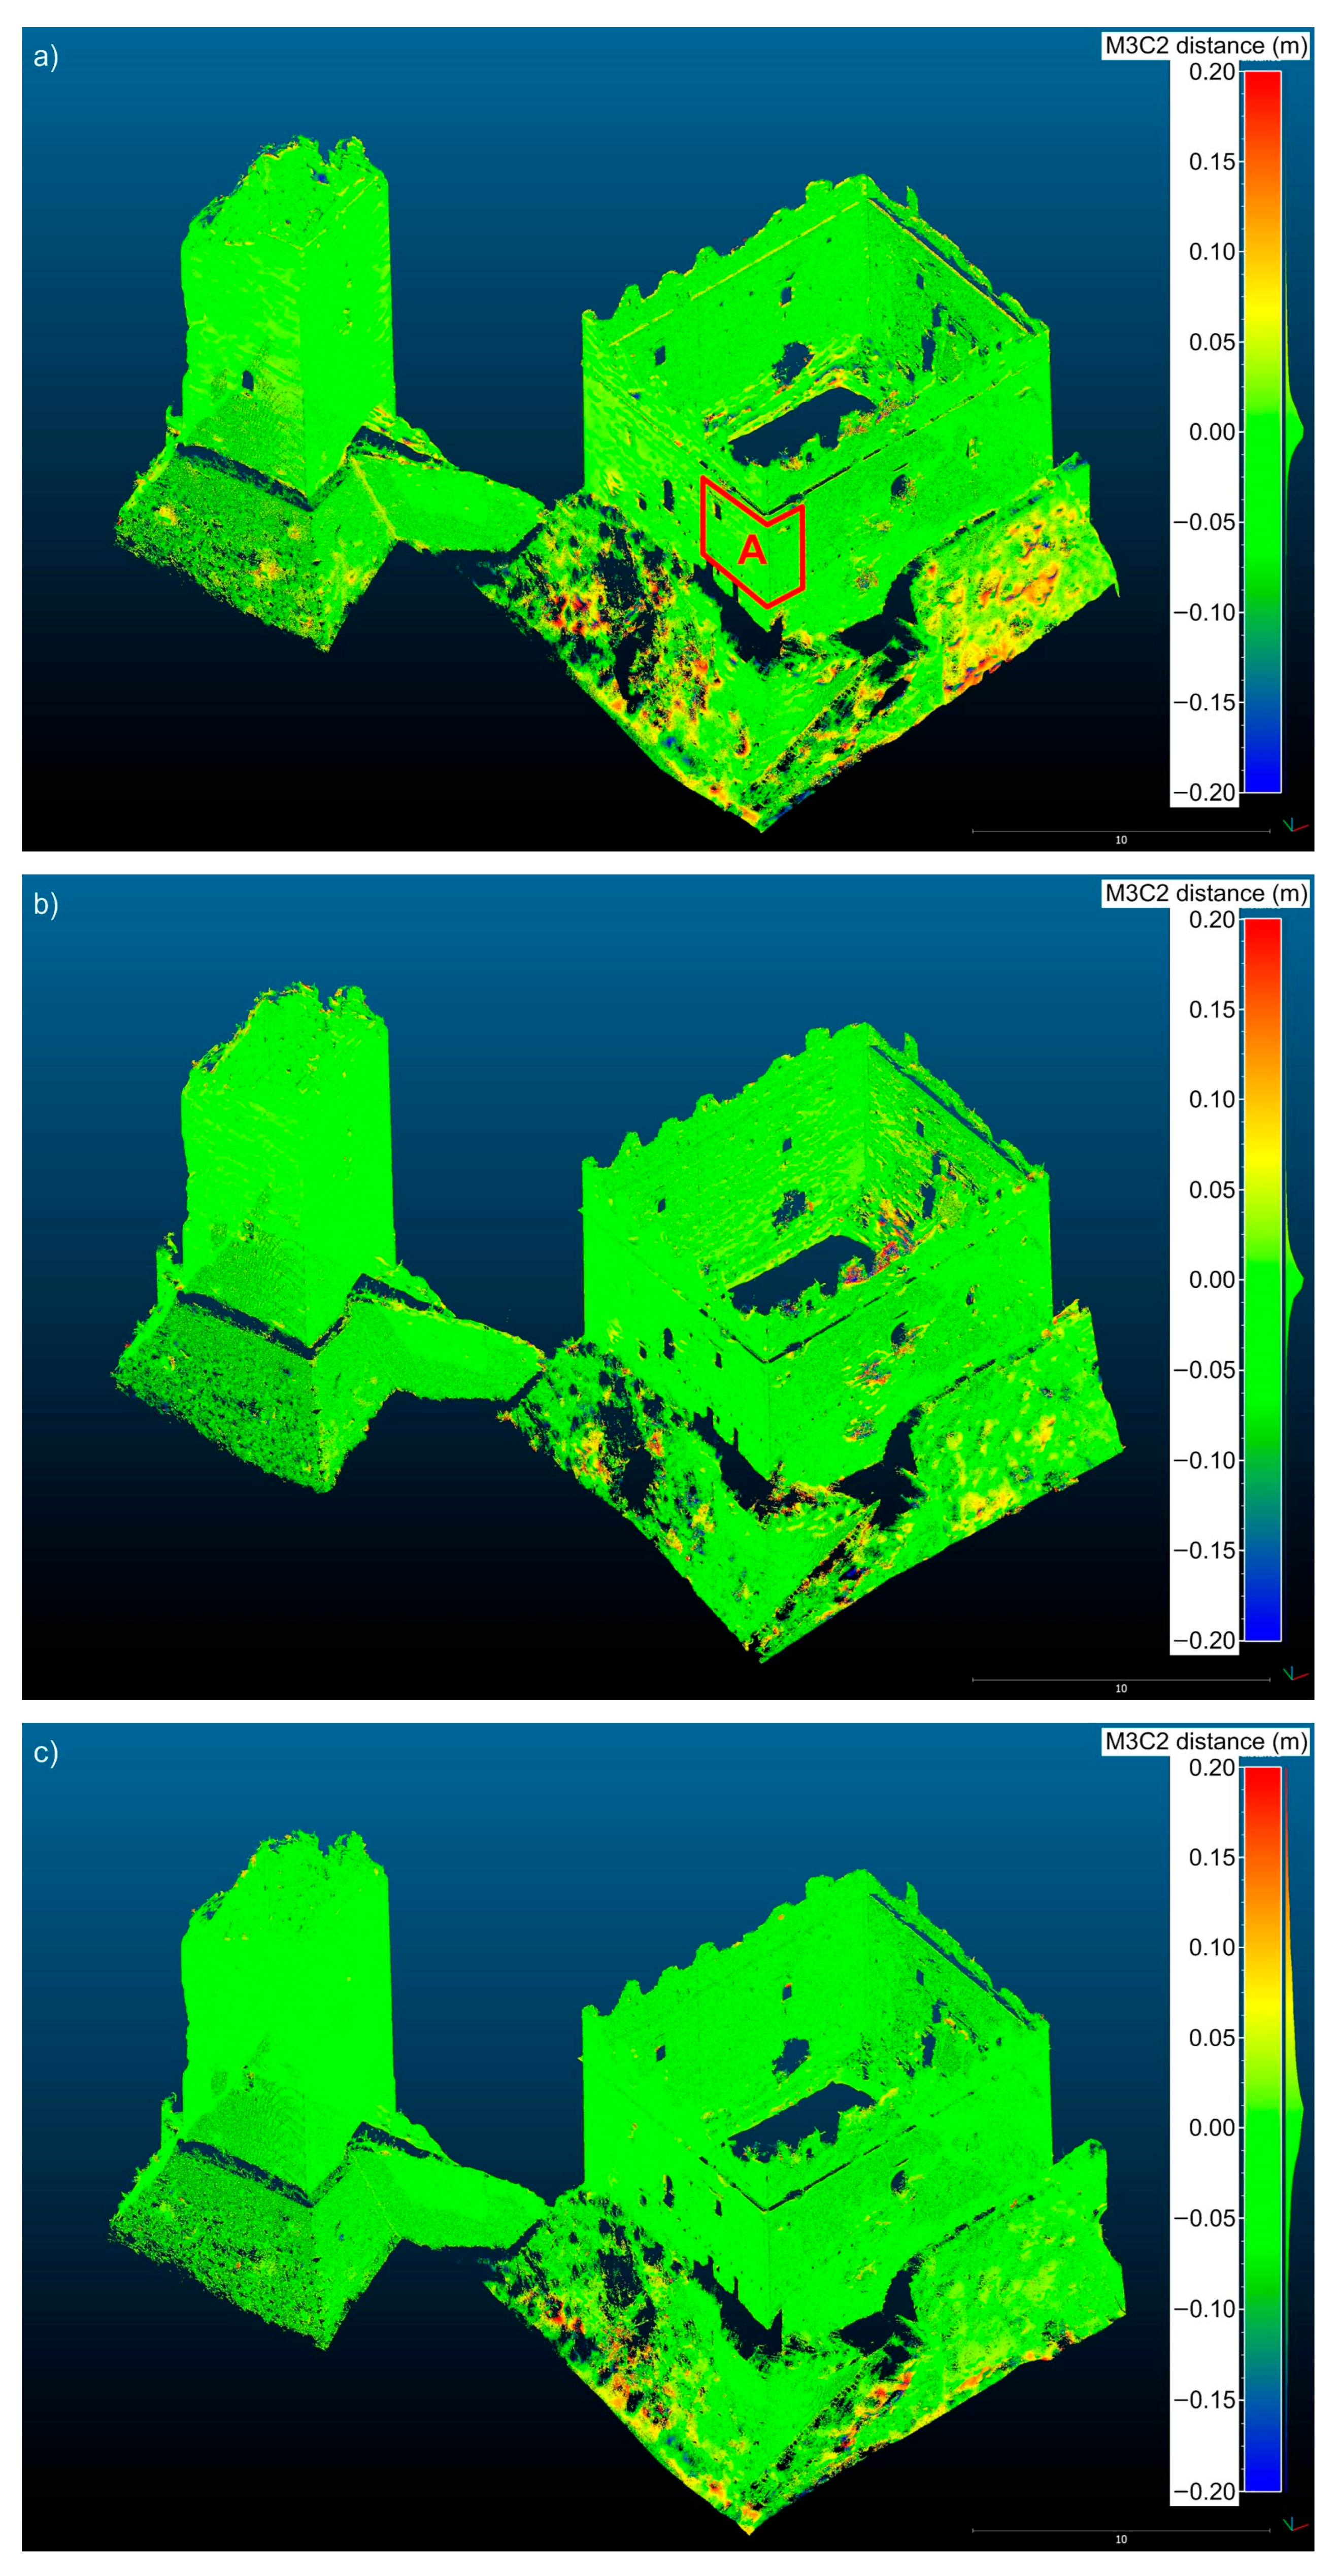Screen dimensions: 1339x2576
Task: Select the 'M3C2 distance (m)' title in panel b
Action: (x=1205, y=893)
